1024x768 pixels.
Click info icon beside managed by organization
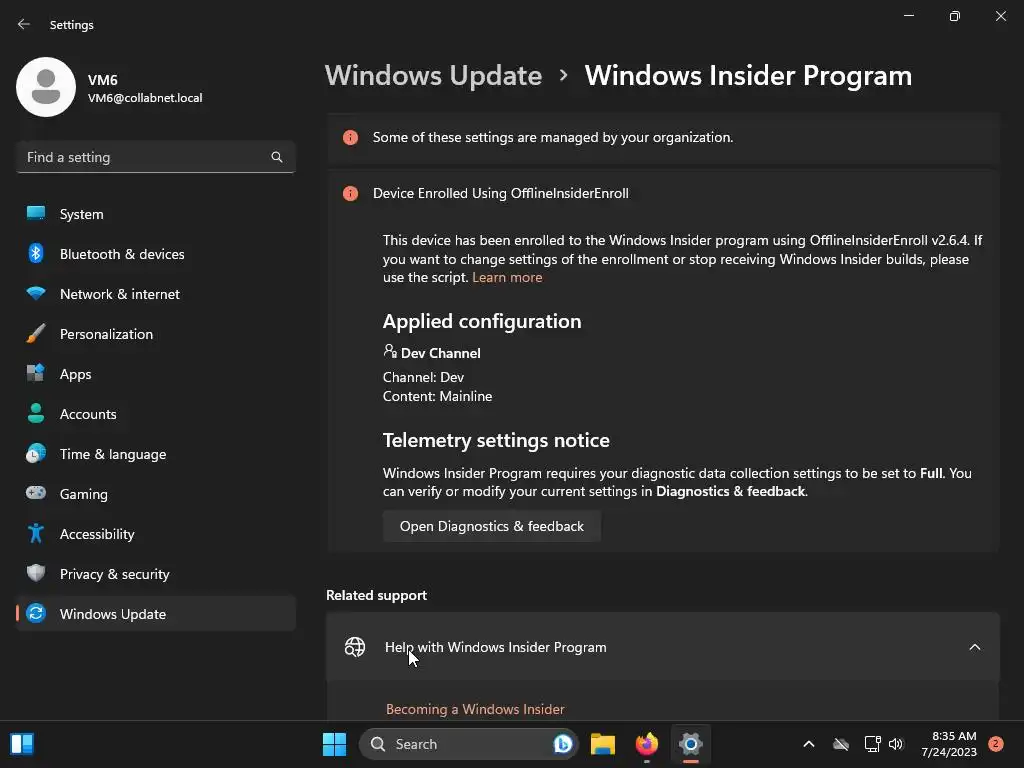coord(351,137)
